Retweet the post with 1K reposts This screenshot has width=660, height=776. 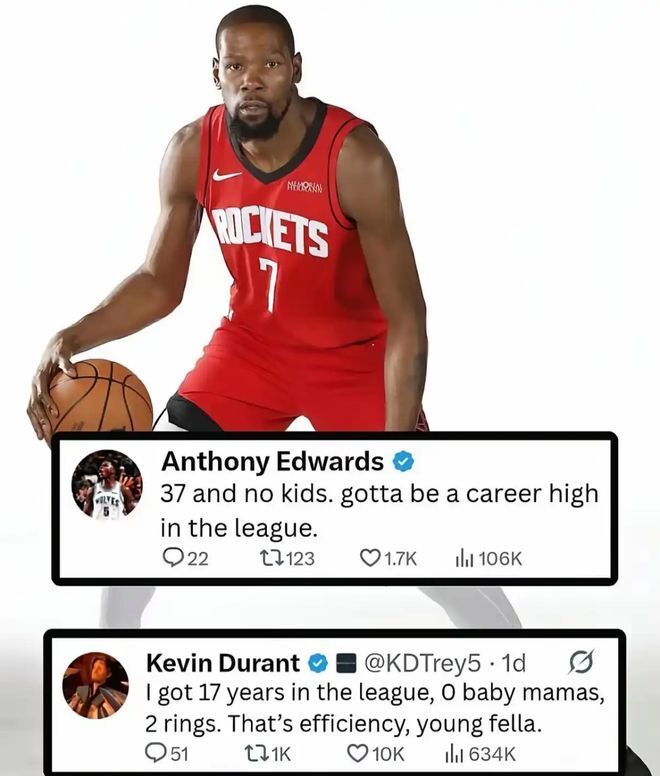257,753
